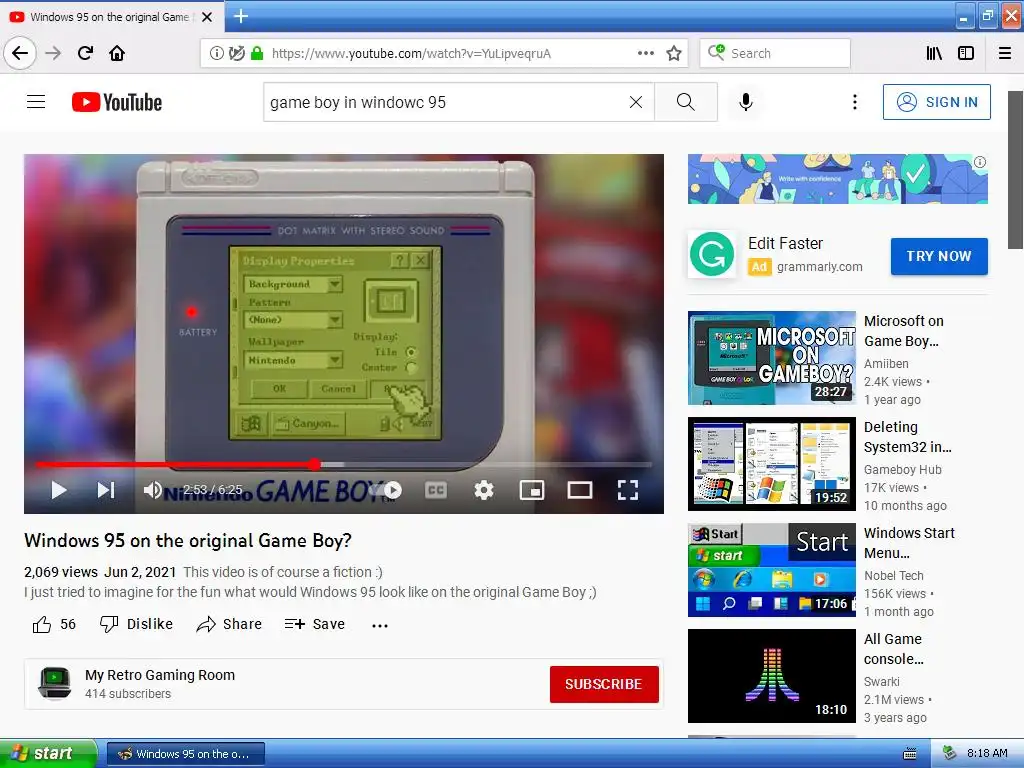1024x768 pixels.
Task: Clear the YouTube search text
Action: tap(635, 102)
